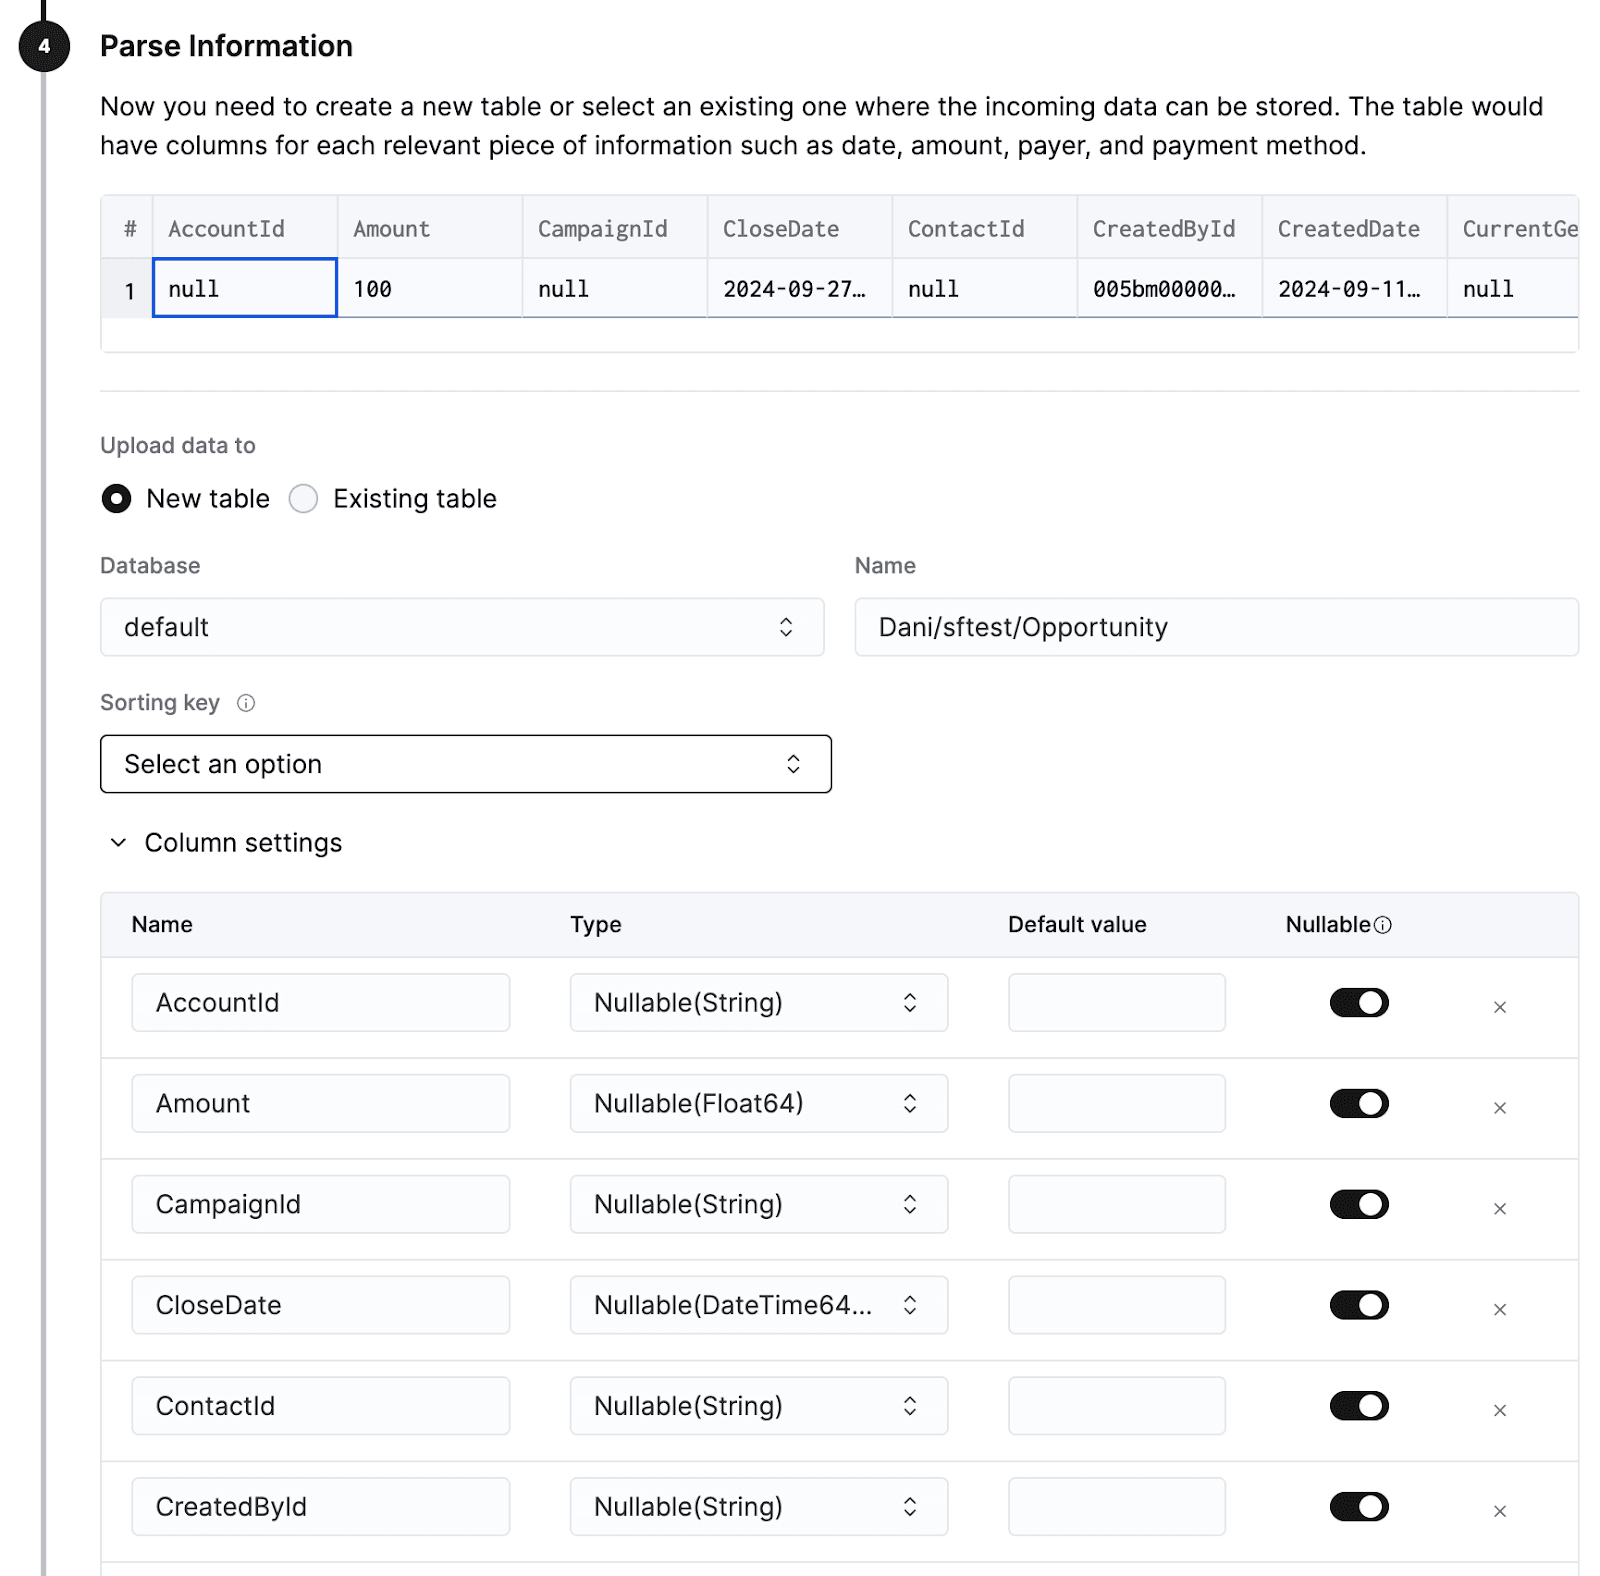
Task: Collapse the Column settings section
Action: [118, 843]
